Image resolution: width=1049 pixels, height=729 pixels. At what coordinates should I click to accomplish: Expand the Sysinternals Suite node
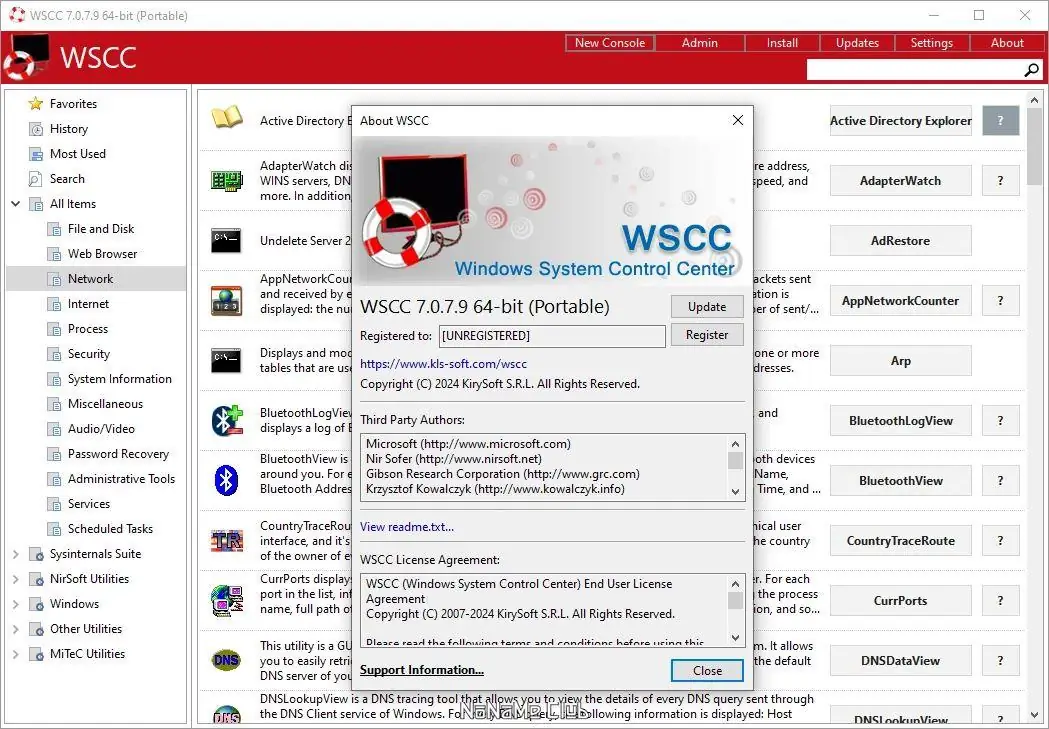click(x=16, y=554)
